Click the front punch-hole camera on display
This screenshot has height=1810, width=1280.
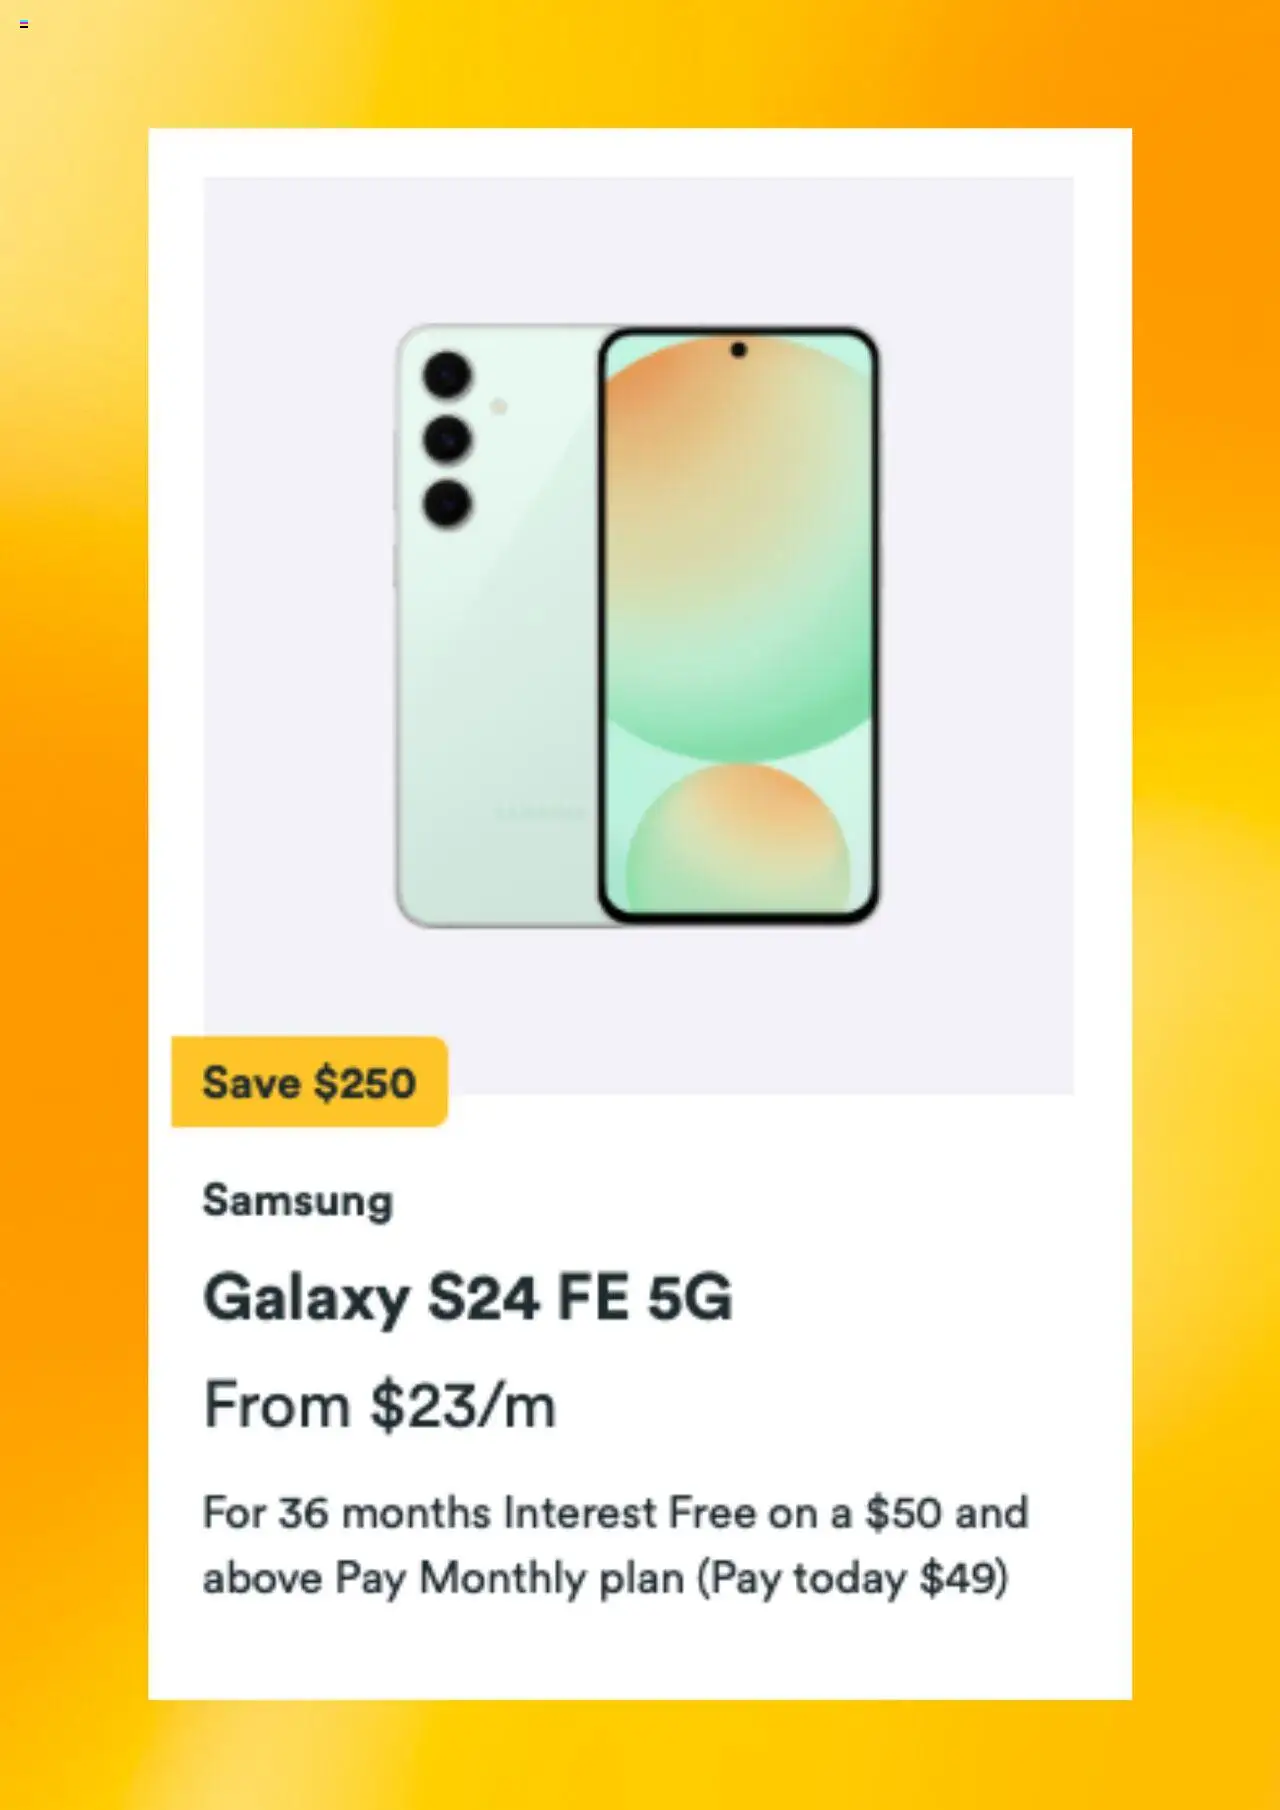tap(739, 350)
